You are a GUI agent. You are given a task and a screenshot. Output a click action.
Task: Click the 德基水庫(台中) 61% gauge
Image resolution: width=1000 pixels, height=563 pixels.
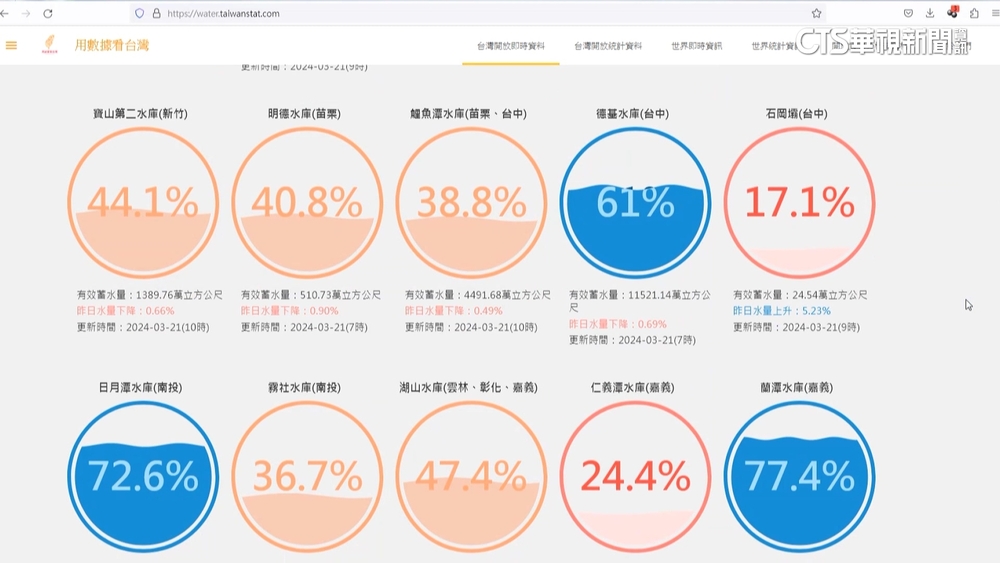(635, 203)
